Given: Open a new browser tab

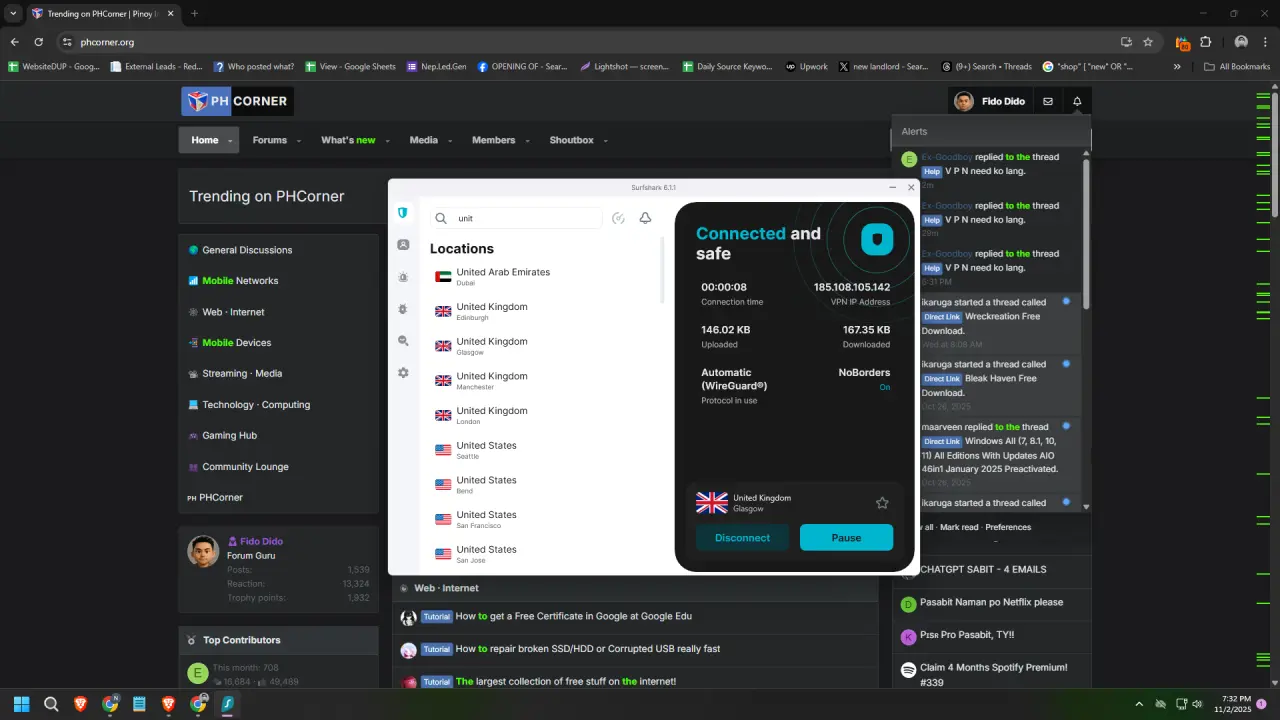Looking at the screenshot, I should pos(194,14).
